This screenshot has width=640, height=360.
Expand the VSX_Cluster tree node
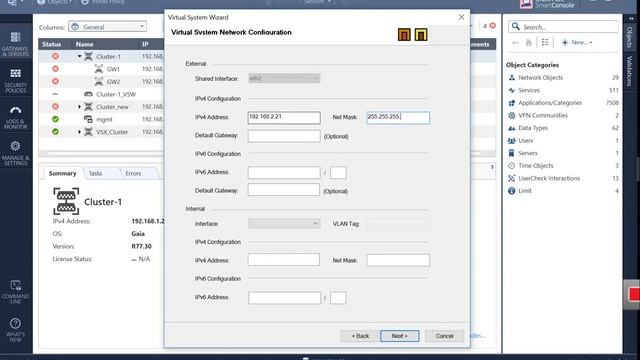80,132
